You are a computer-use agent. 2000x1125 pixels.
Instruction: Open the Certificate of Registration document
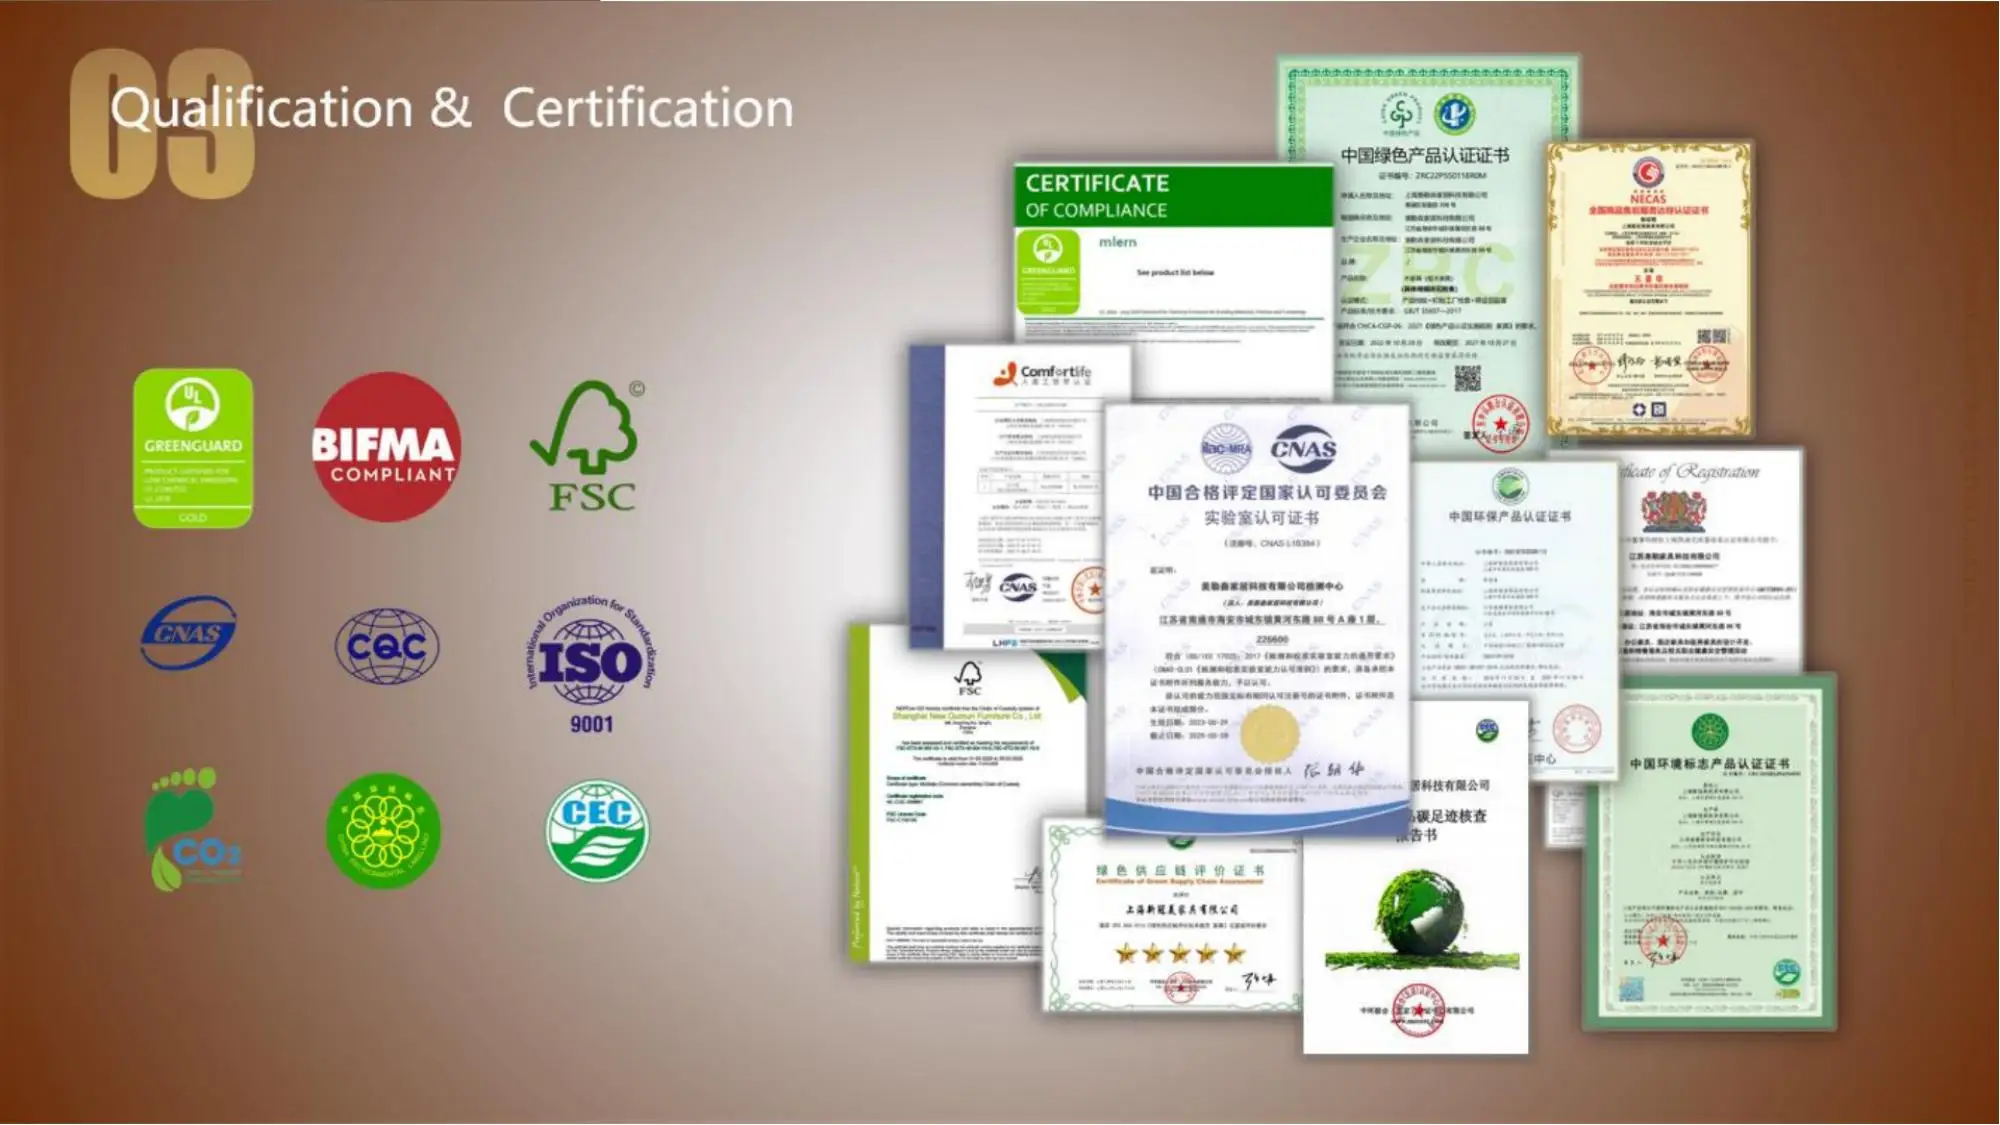1710,560
